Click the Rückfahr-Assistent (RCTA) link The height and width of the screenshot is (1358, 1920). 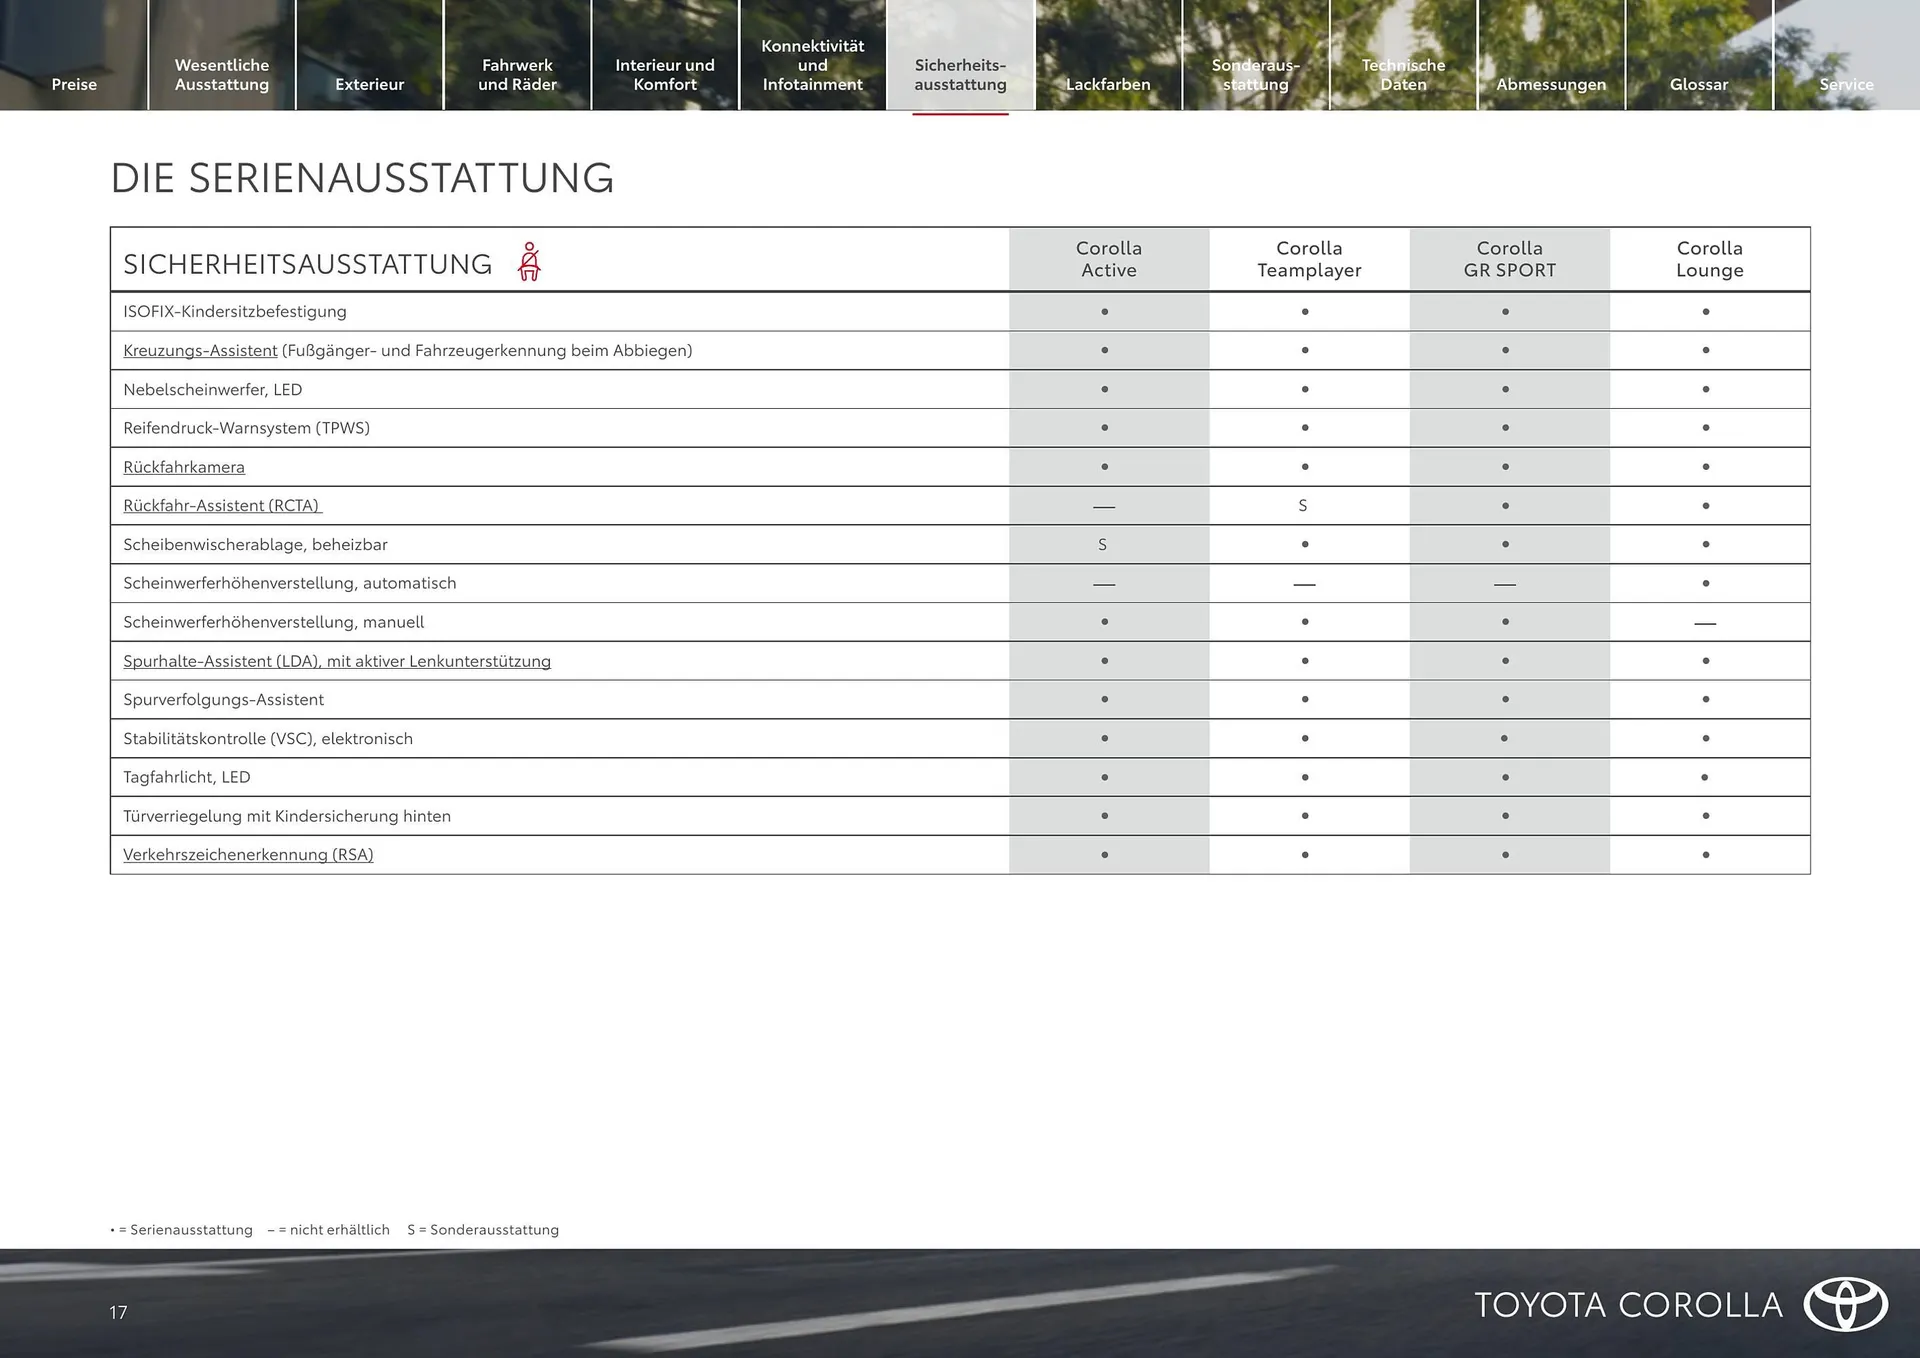222,505
